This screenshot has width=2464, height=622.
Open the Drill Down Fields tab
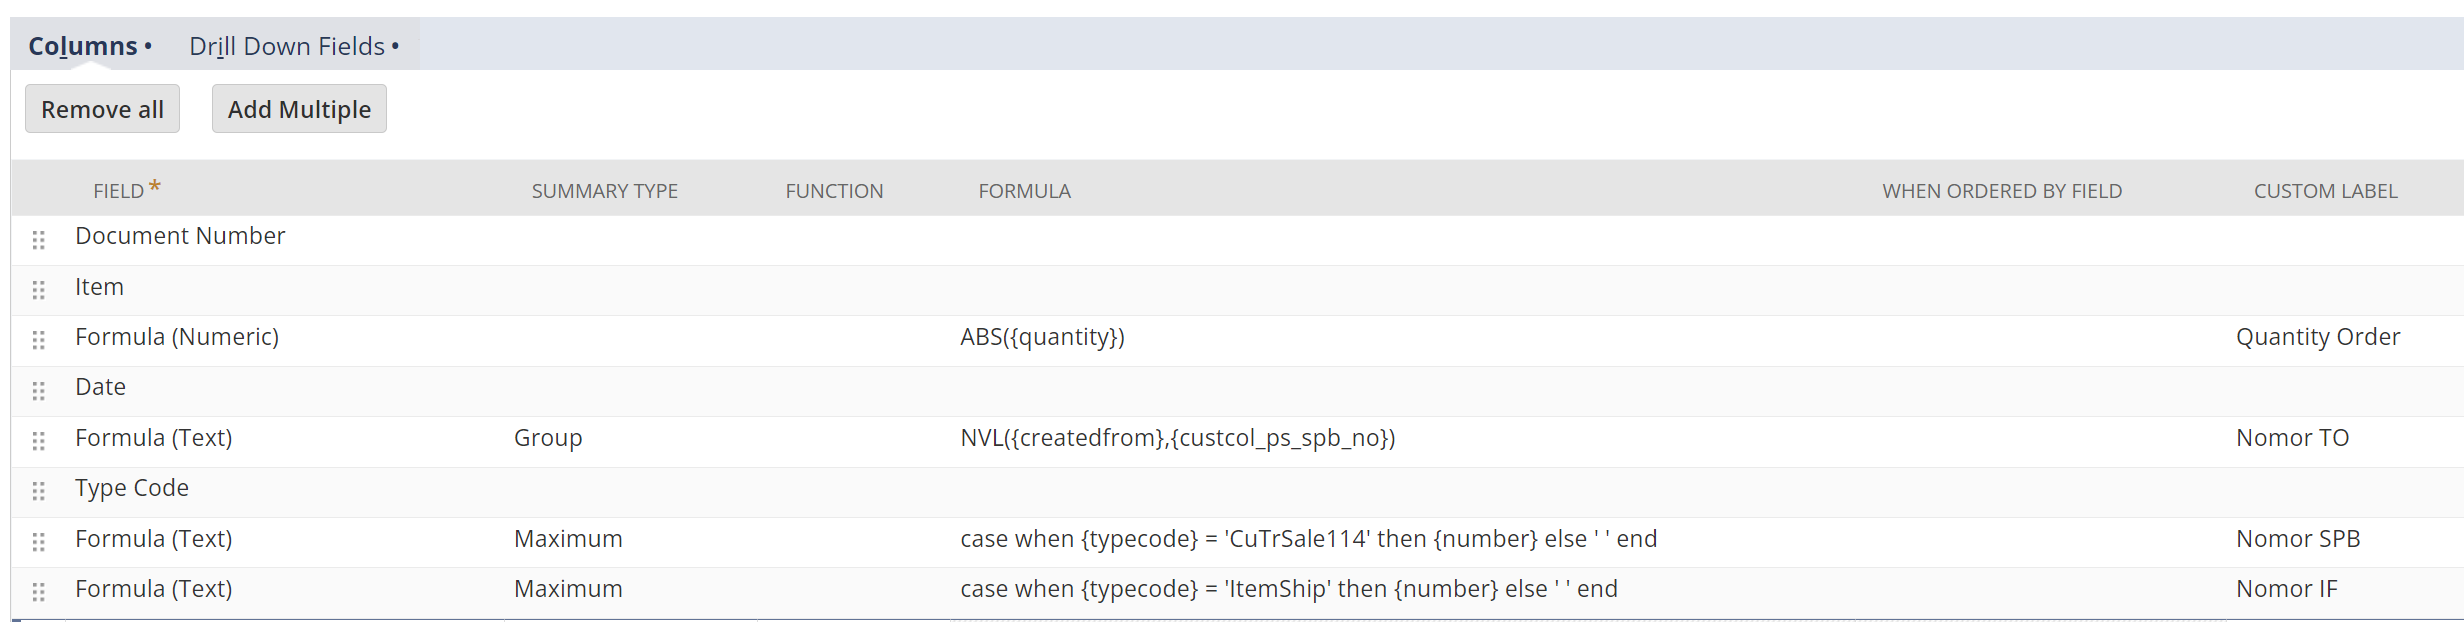[288, 46]
